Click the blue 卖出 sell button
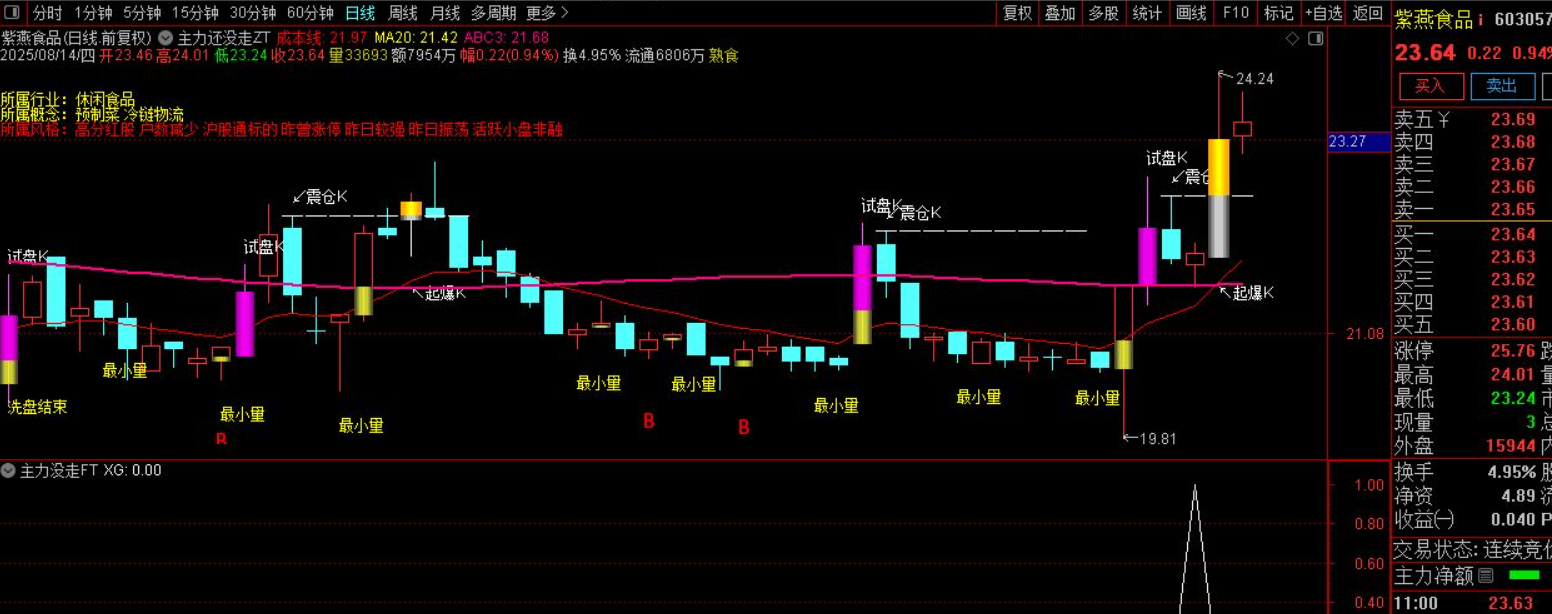1552x614 pixels. 1501,86
